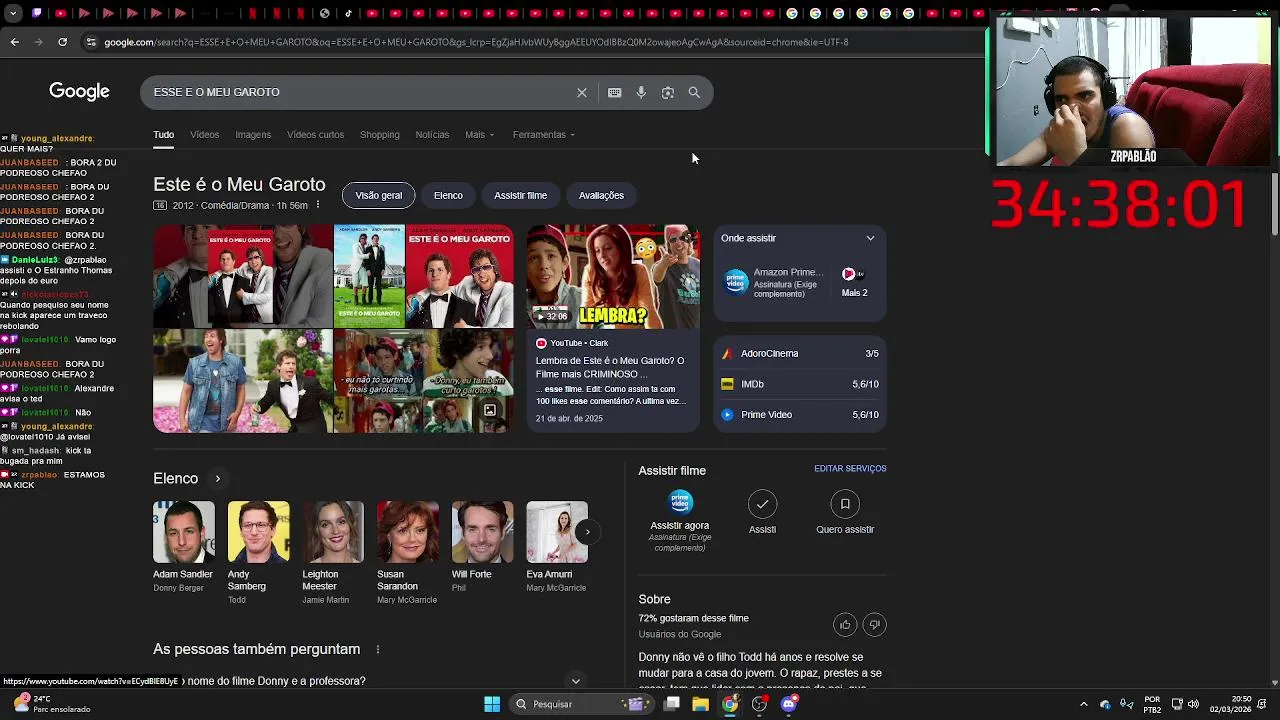This screenshot has width=1280, height=720.
Task: Open the Ferramentas dropdown
Action: point(543,134)
